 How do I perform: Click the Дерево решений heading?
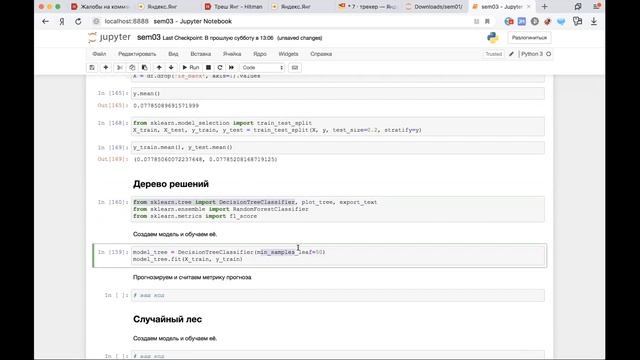click(x=171, y=184)
